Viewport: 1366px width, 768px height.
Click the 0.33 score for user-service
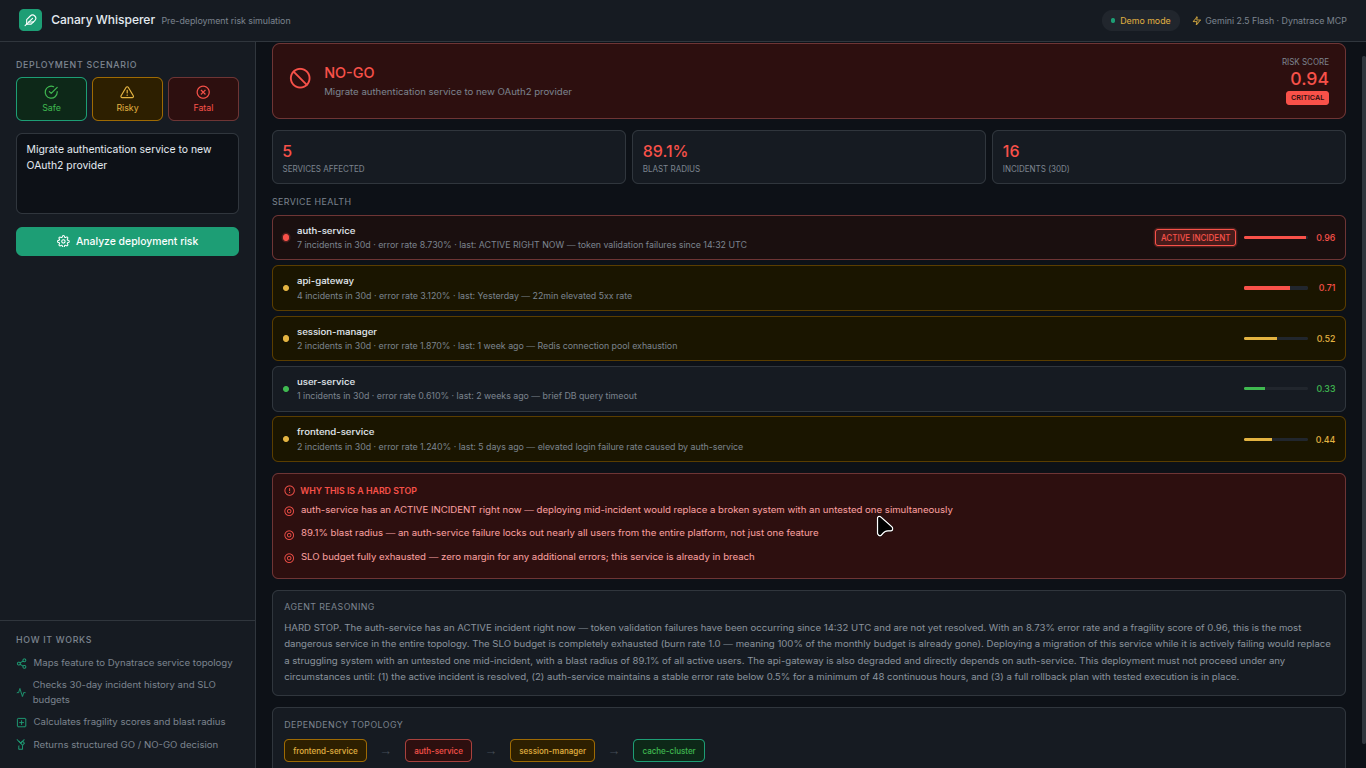(1326, 389)
